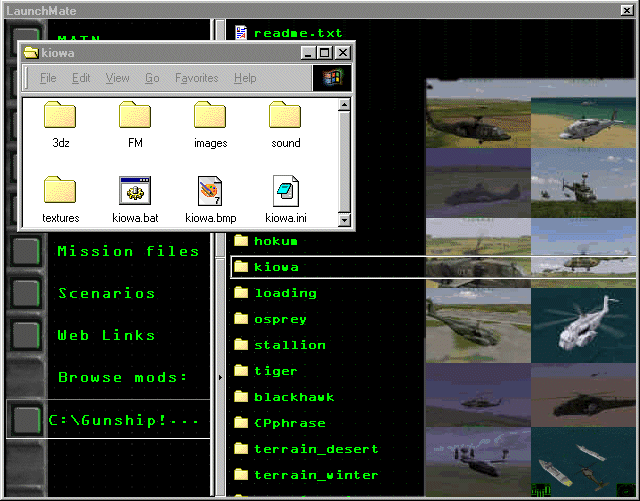Screen dimensions: 640x501
Task: Open the sound folder in the kiowa window
Action: click(x=285, y=115)
